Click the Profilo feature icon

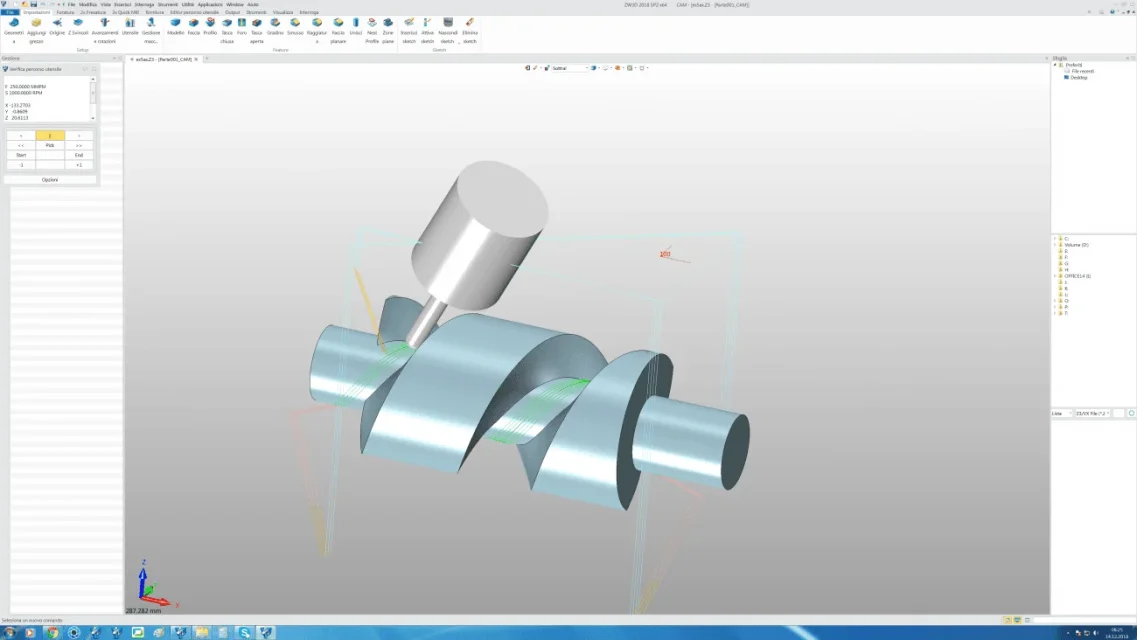click(210, 23)
